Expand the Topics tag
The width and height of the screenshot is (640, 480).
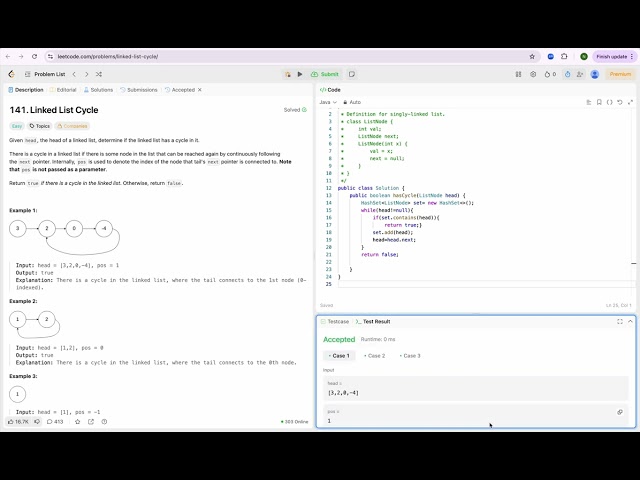click(x=40, y=126)
